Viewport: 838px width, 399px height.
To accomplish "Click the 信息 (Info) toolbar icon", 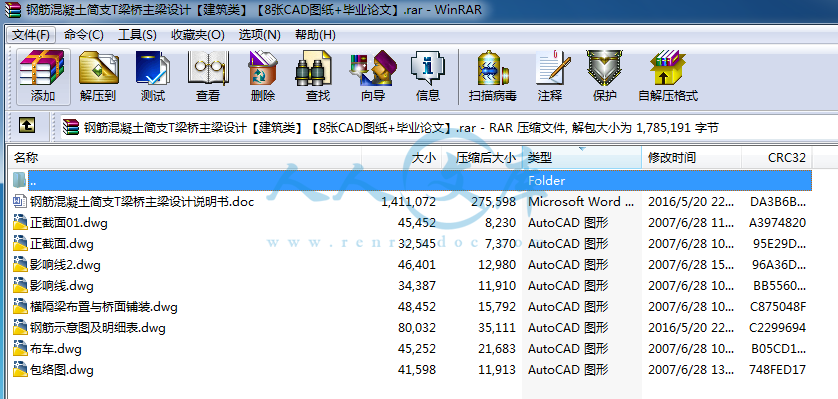I will (x=428, y=68).
